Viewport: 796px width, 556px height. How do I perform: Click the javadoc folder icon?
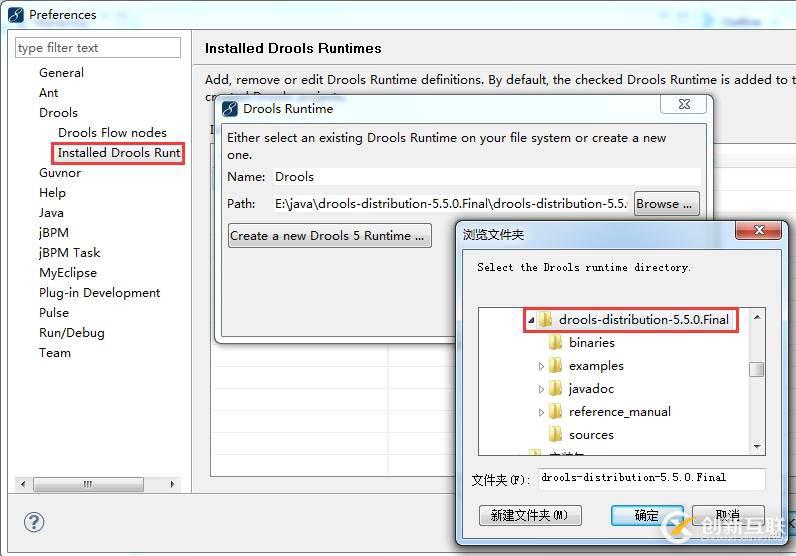(555, 388)
